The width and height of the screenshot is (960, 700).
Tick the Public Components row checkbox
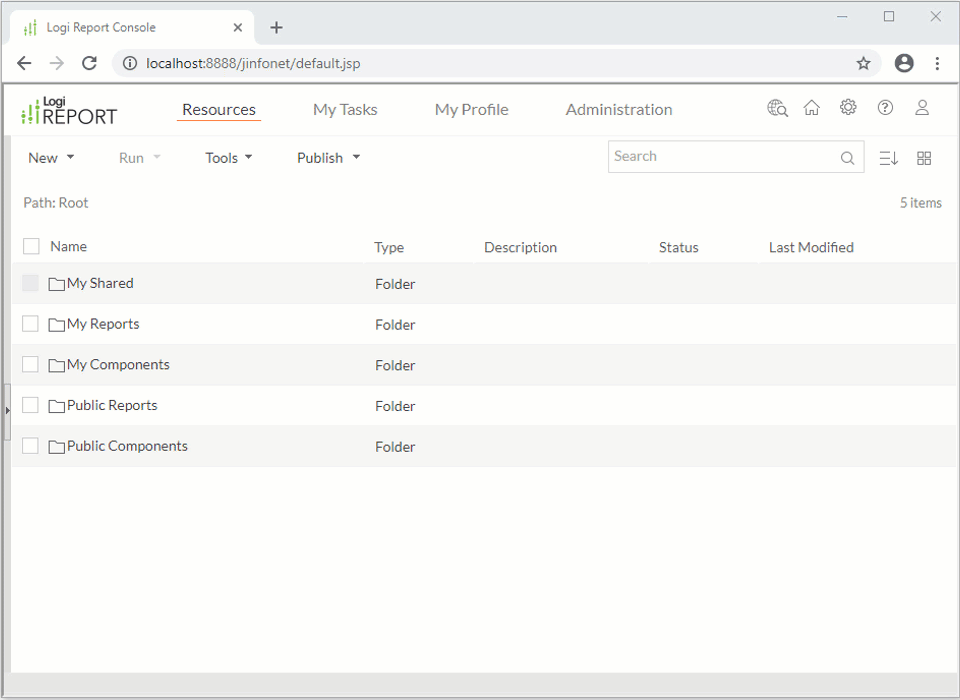(x=30, y=446)
